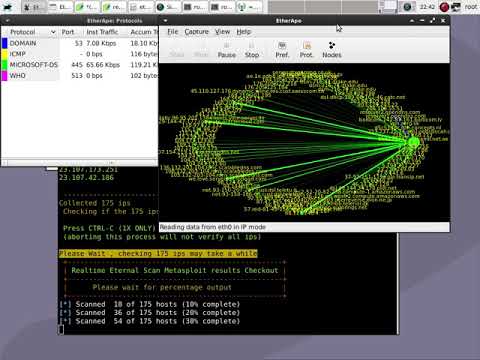Open the Capture menu
This screenshot has height=360, width=480.
point(196,32)
